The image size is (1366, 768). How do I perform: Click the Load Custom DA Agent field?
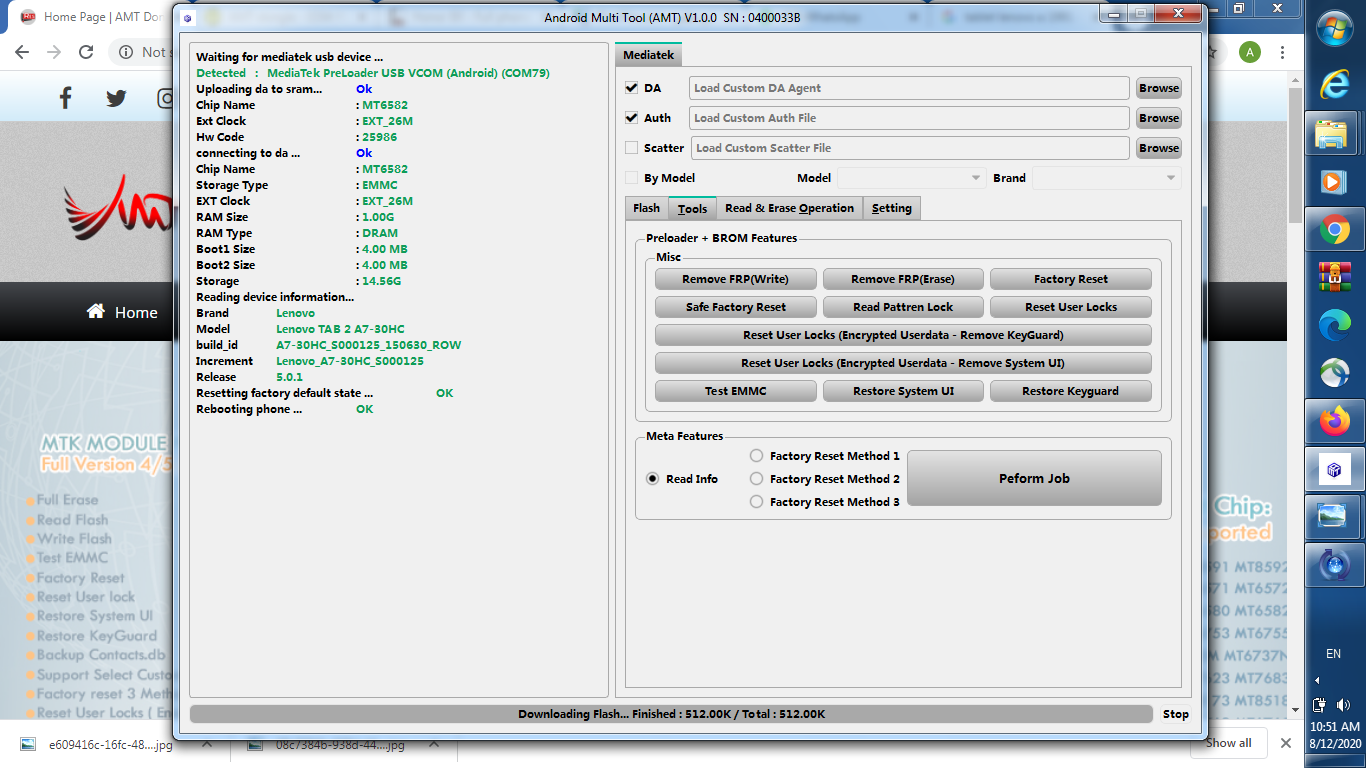pos(909,88)
